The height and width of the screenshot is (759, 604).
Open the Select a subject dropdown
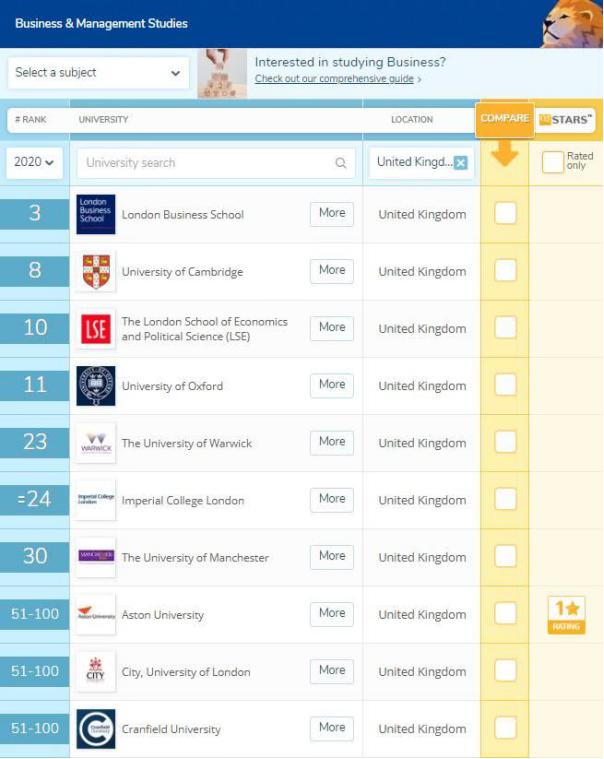(98, 73)
